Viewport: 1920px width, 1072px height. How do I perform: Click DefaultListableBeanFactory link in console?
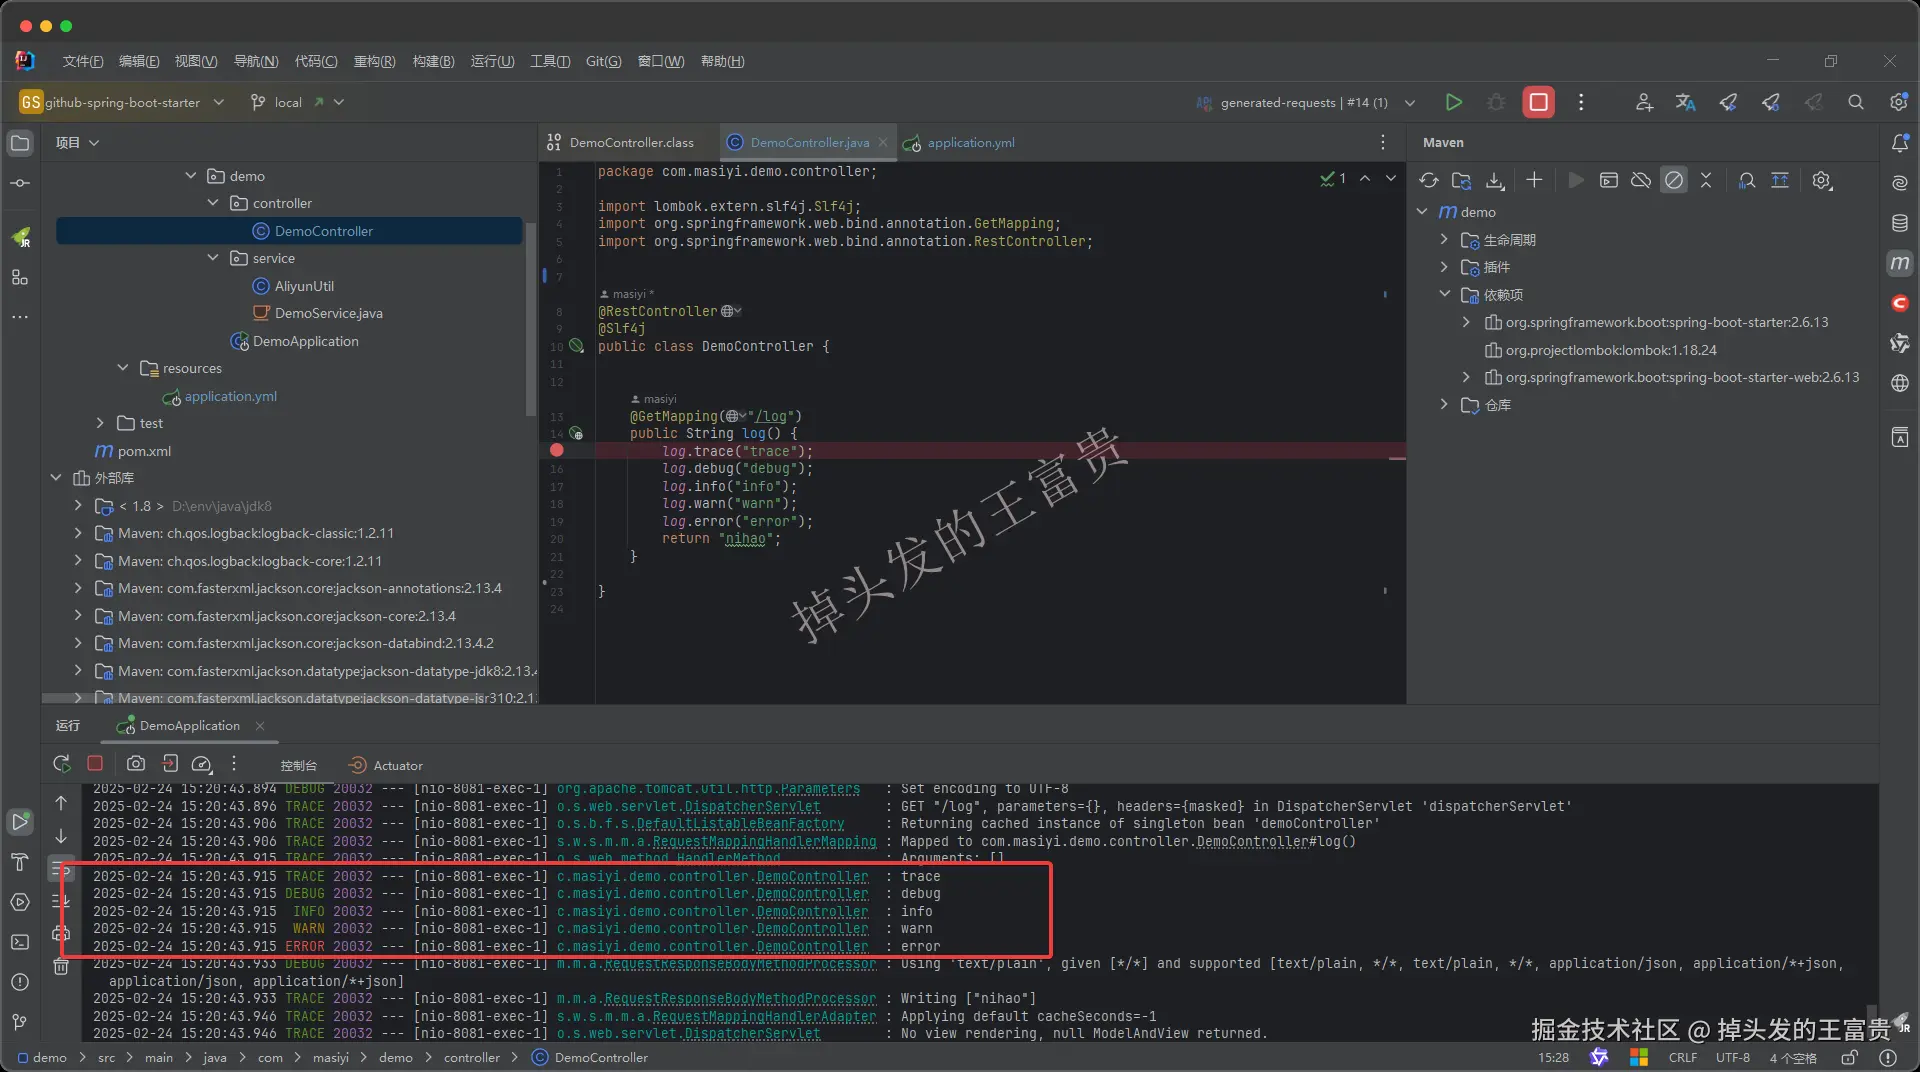740,824
